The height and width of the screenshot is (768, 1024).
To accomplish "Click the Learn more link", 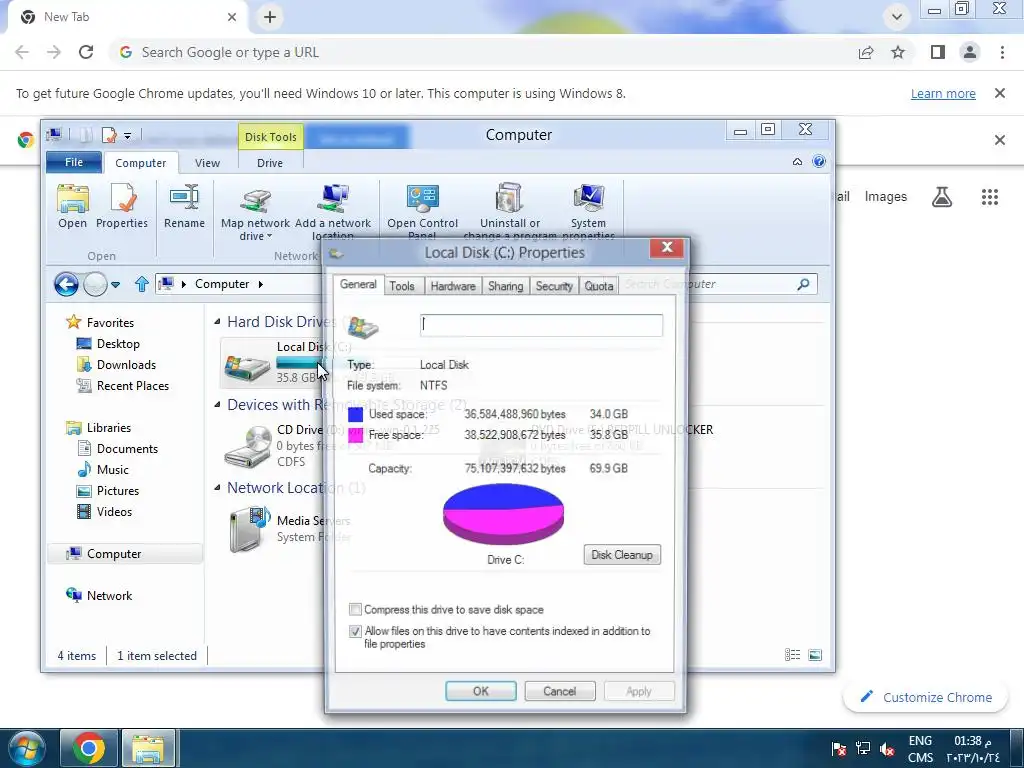I will tap(943, 93).
